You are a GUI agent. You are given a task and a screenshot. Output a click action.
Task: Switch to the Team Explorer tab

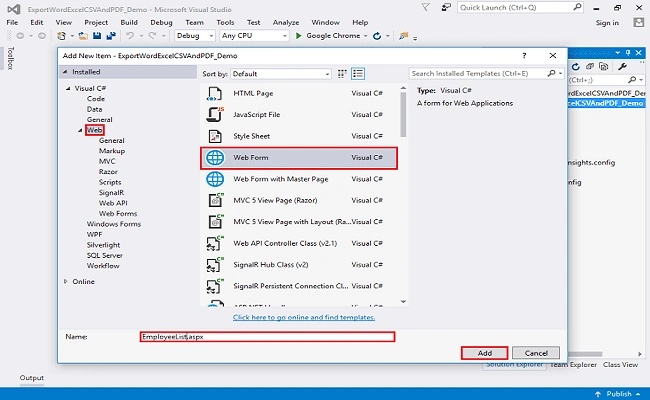[574, 365]
